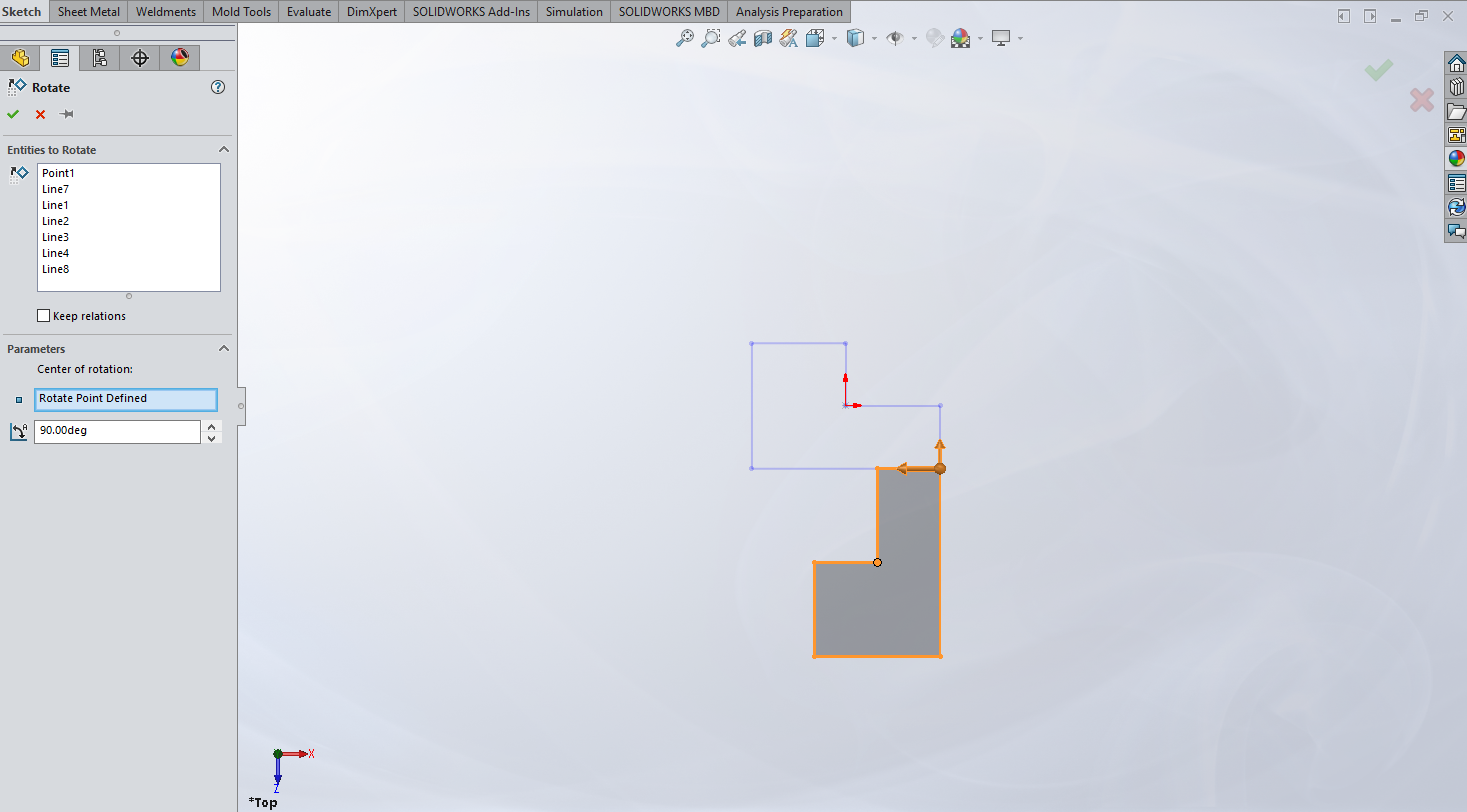Click the 90.00deg rotation angle field

117,432
